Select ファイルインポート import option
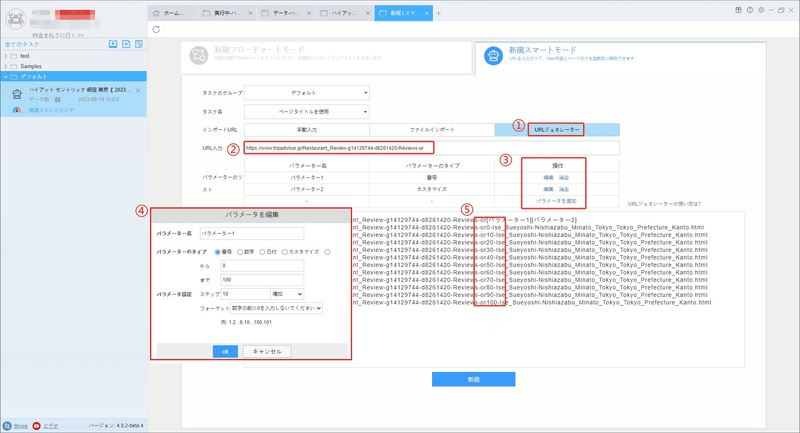Screen dimensions: 800x433 [x=432, y=130]
